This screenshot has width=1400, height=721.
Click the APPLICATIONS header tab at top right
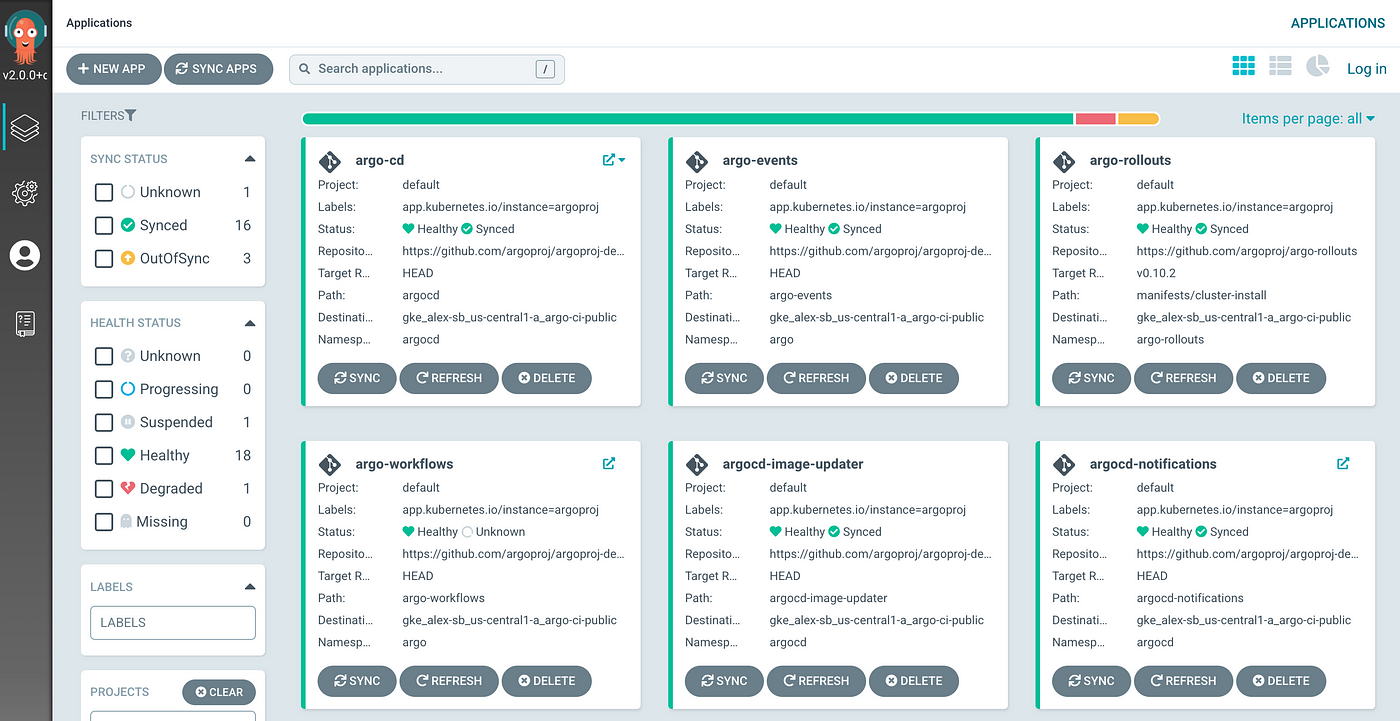click(1337, 23)
